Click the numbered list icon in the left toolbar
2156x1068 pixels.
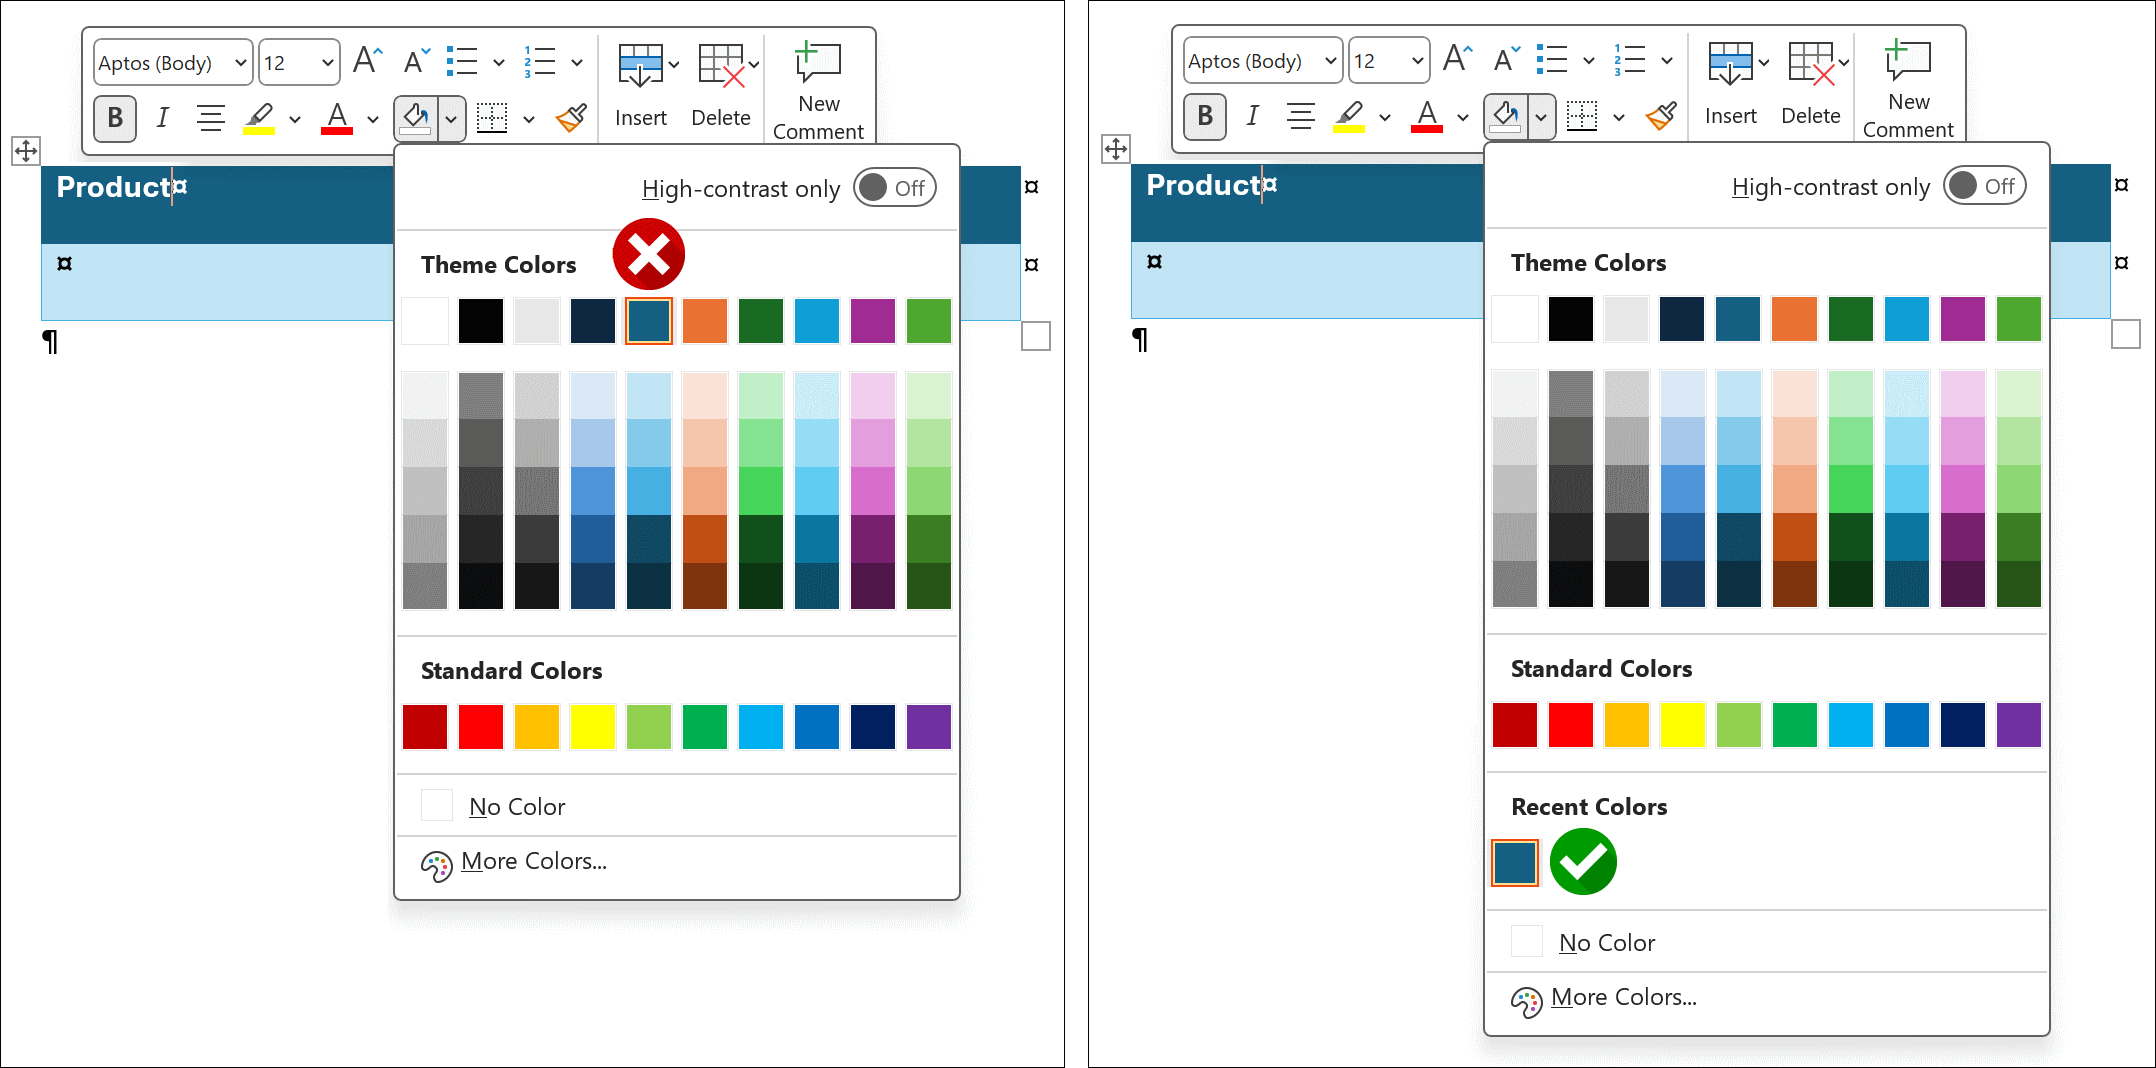(x=540, y=62)
